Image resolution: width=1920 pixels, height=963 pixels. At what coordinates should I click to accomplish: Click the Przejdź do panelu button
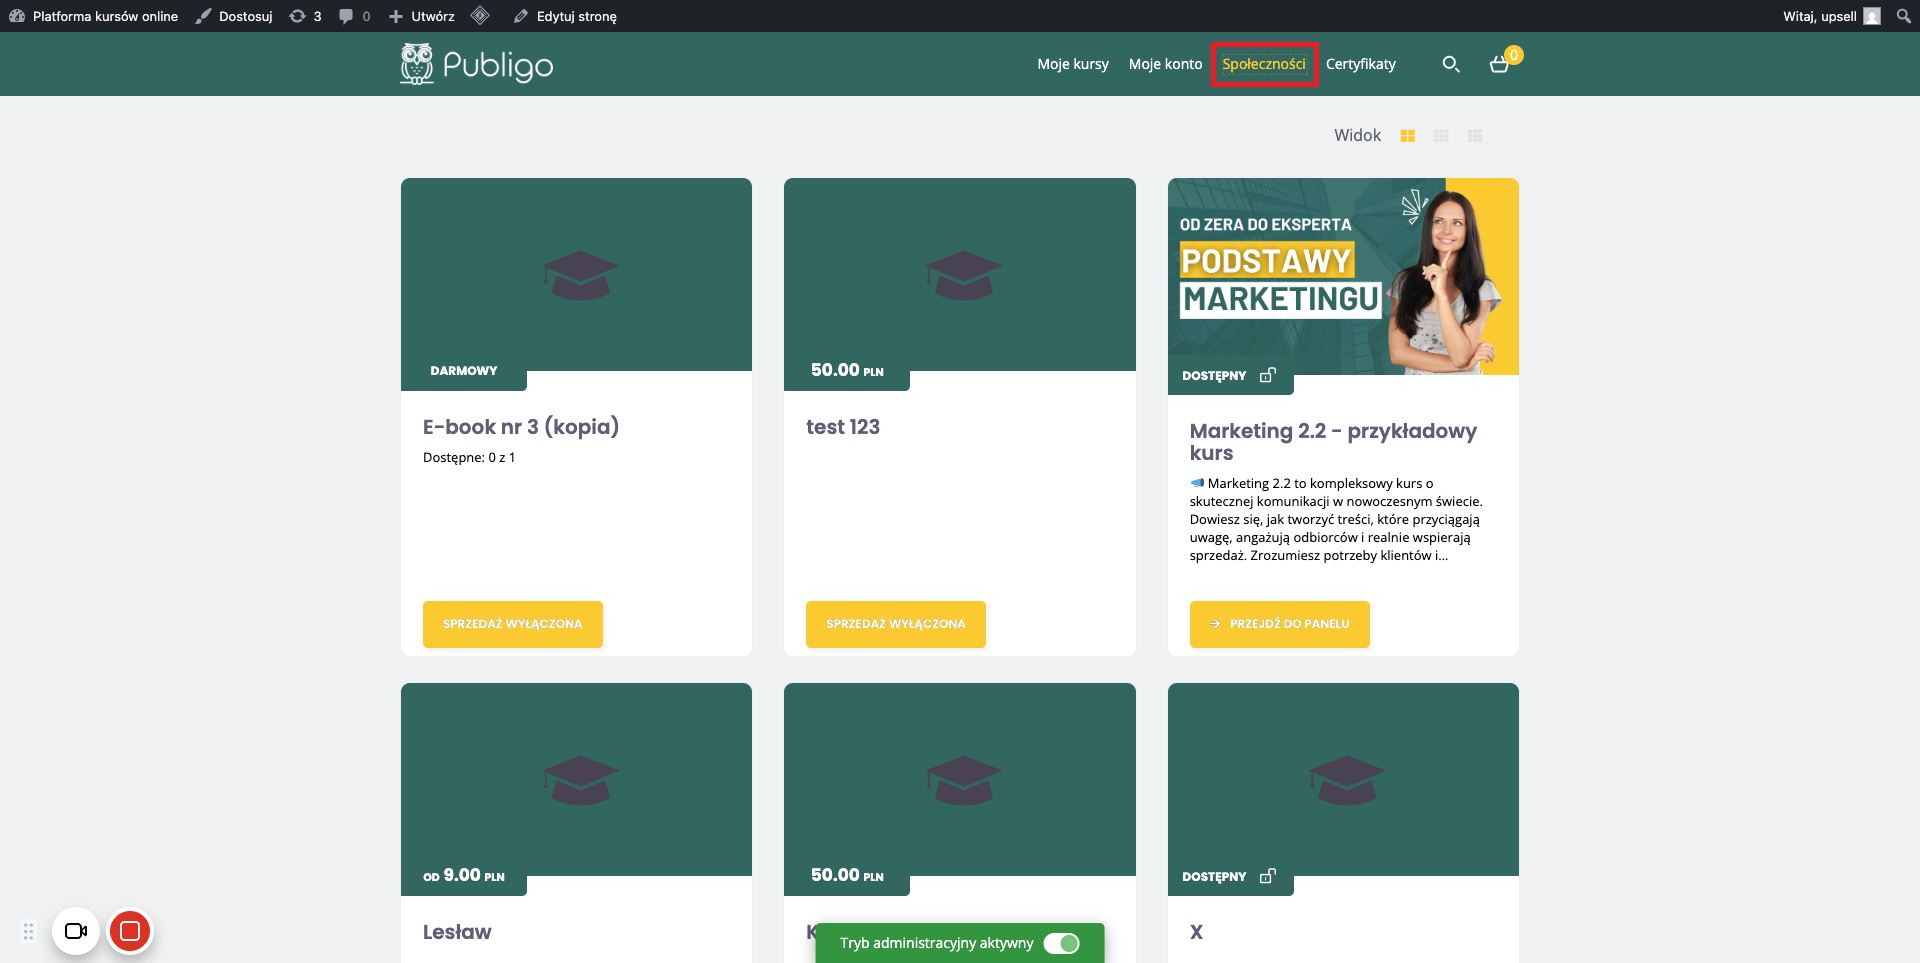pyautogui.click(x=1279, y=624)
